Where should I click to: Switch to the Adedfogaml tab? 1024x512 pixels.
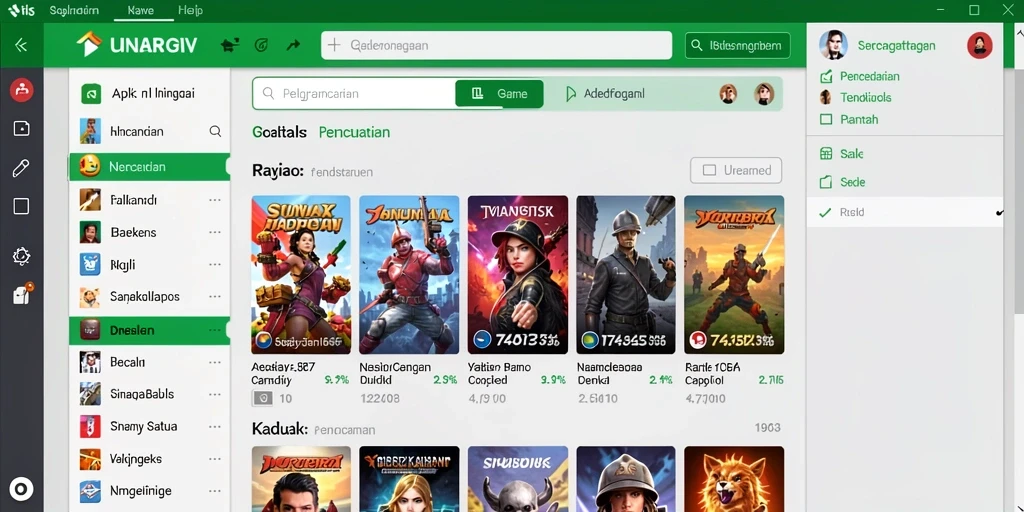coord(605,94)
